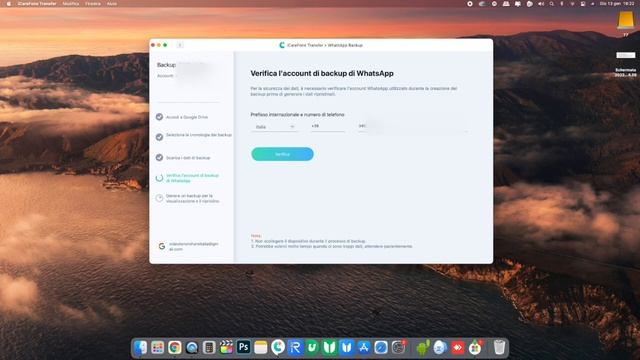Click the Google account icon in the sidebar
The image size is (640, 360).
point(162,246)
